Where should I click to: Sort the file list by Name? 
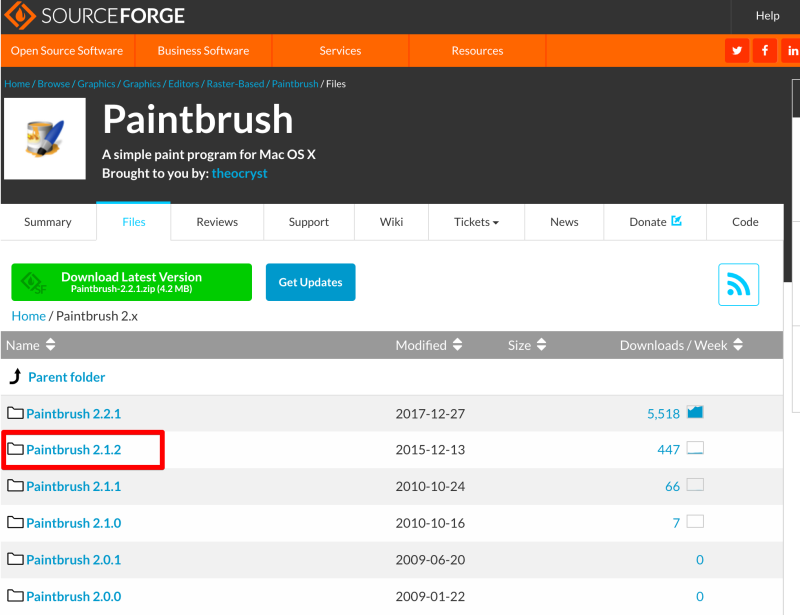click(x=31, y=345)
